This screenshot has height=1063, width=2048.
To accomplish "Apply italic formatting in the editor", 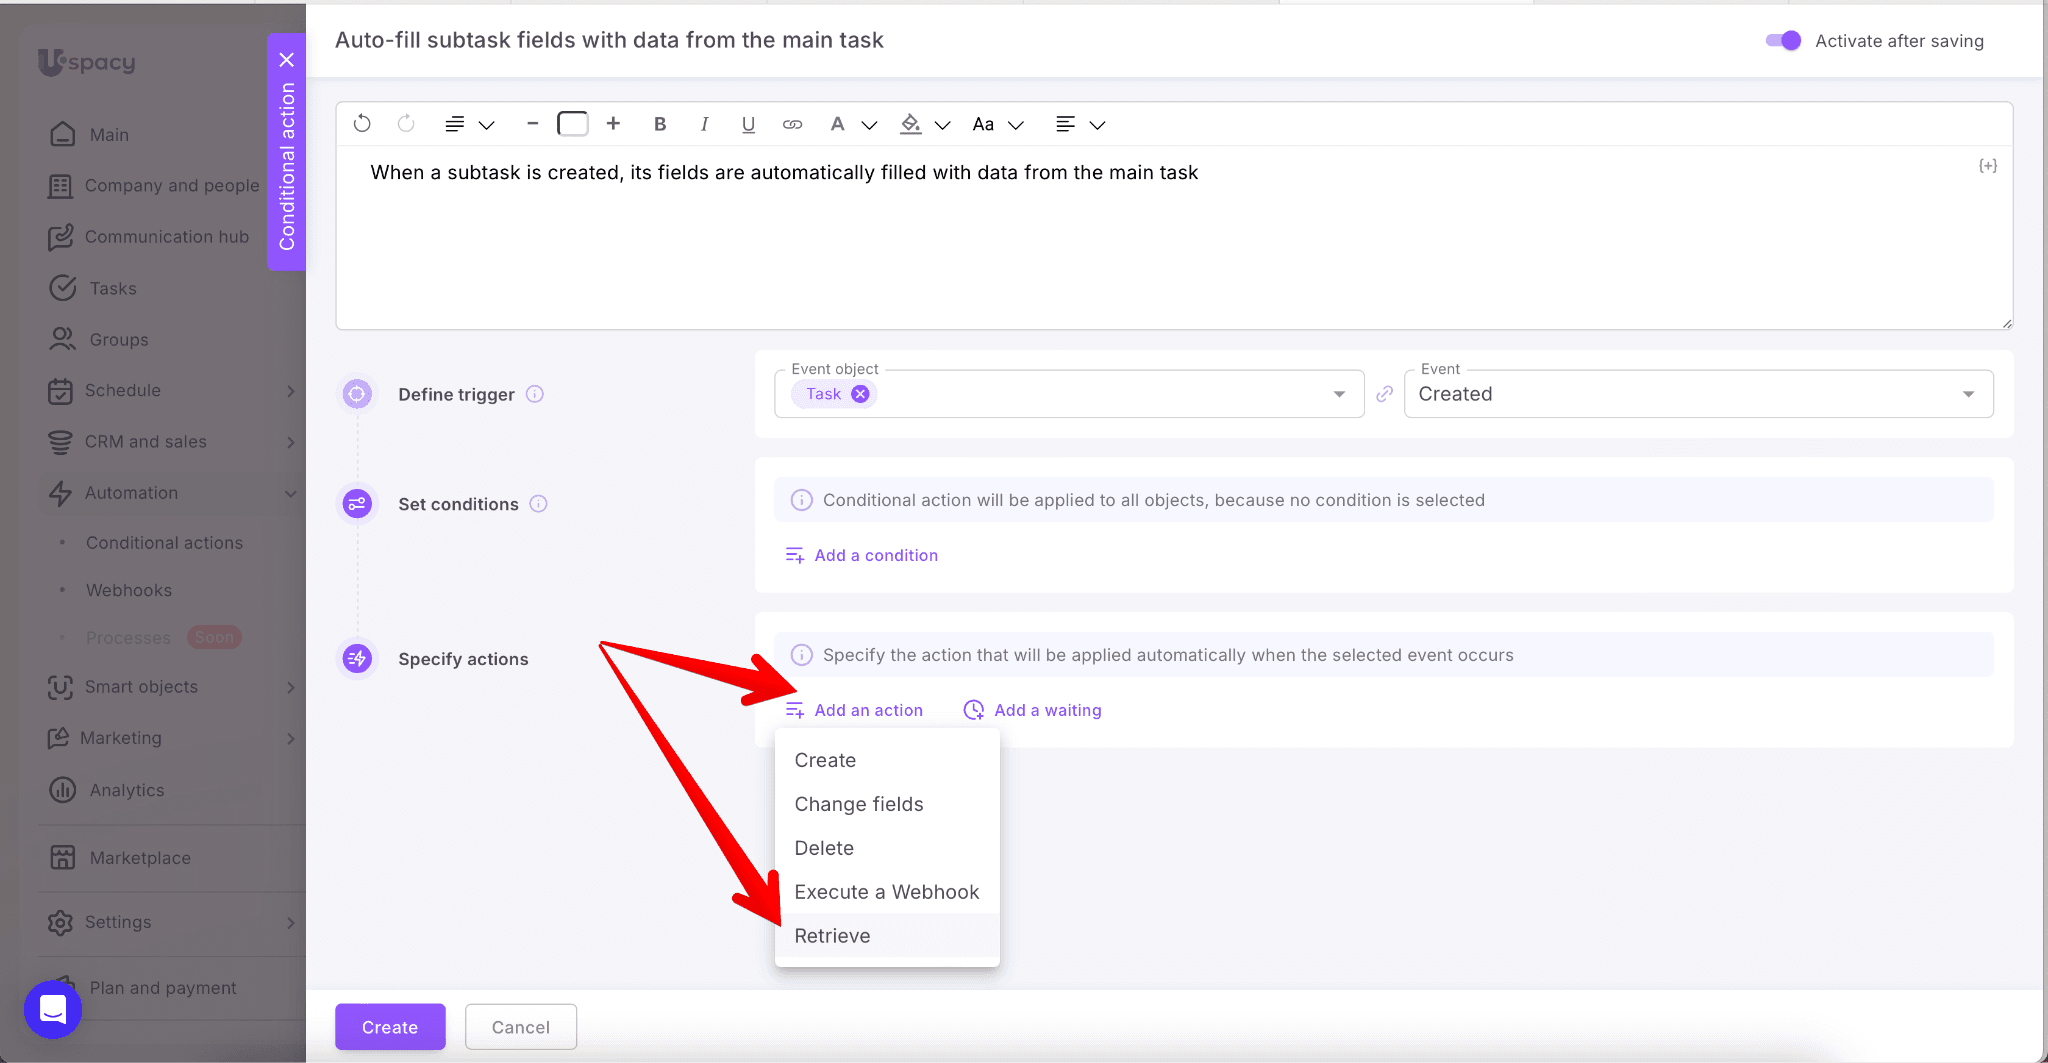I will [704, 124].
